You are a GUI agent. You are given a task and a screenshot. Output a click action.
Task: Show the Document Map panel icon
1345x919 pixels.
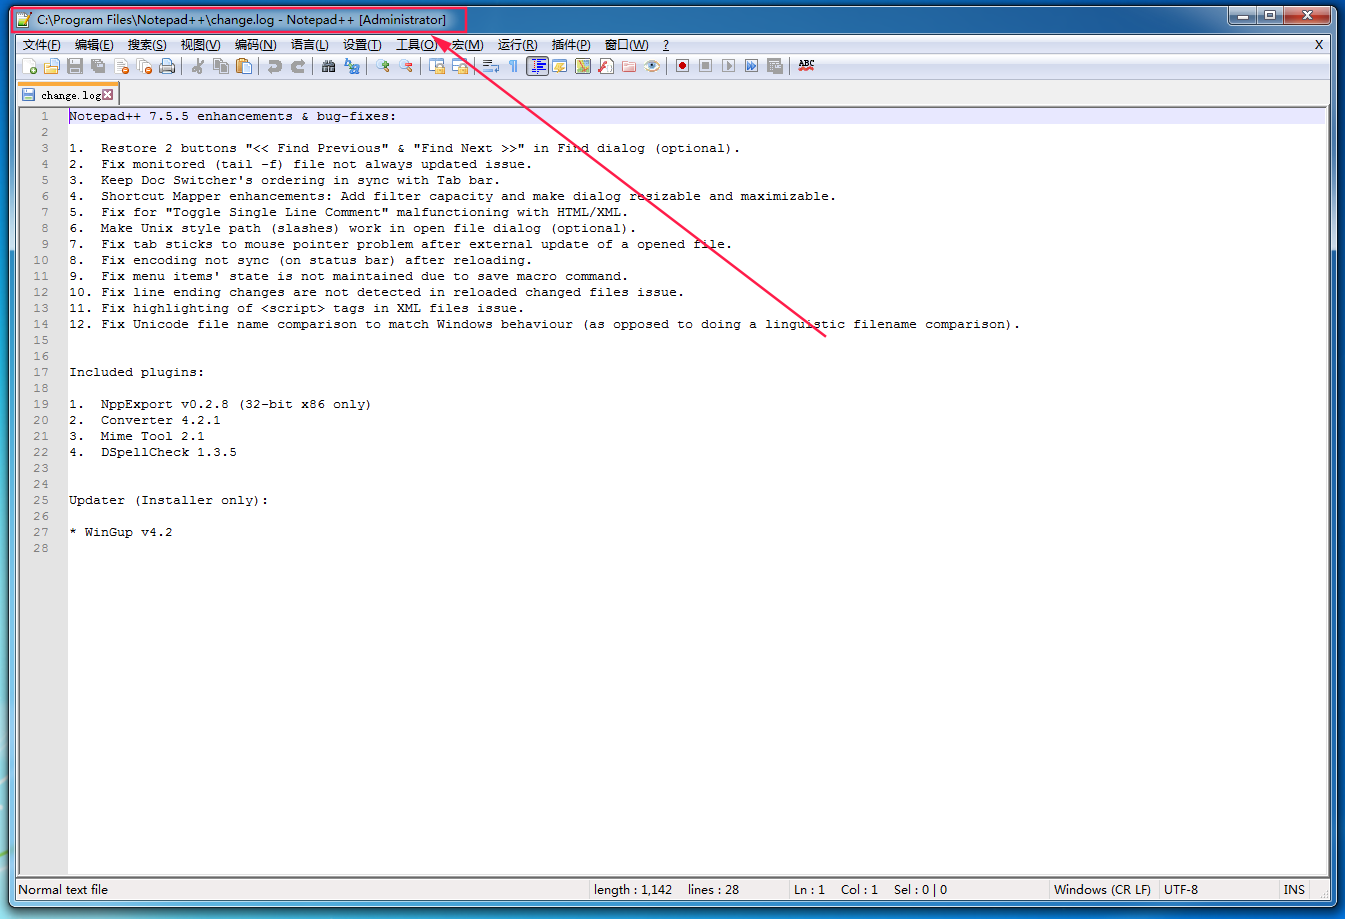point(583,66)
